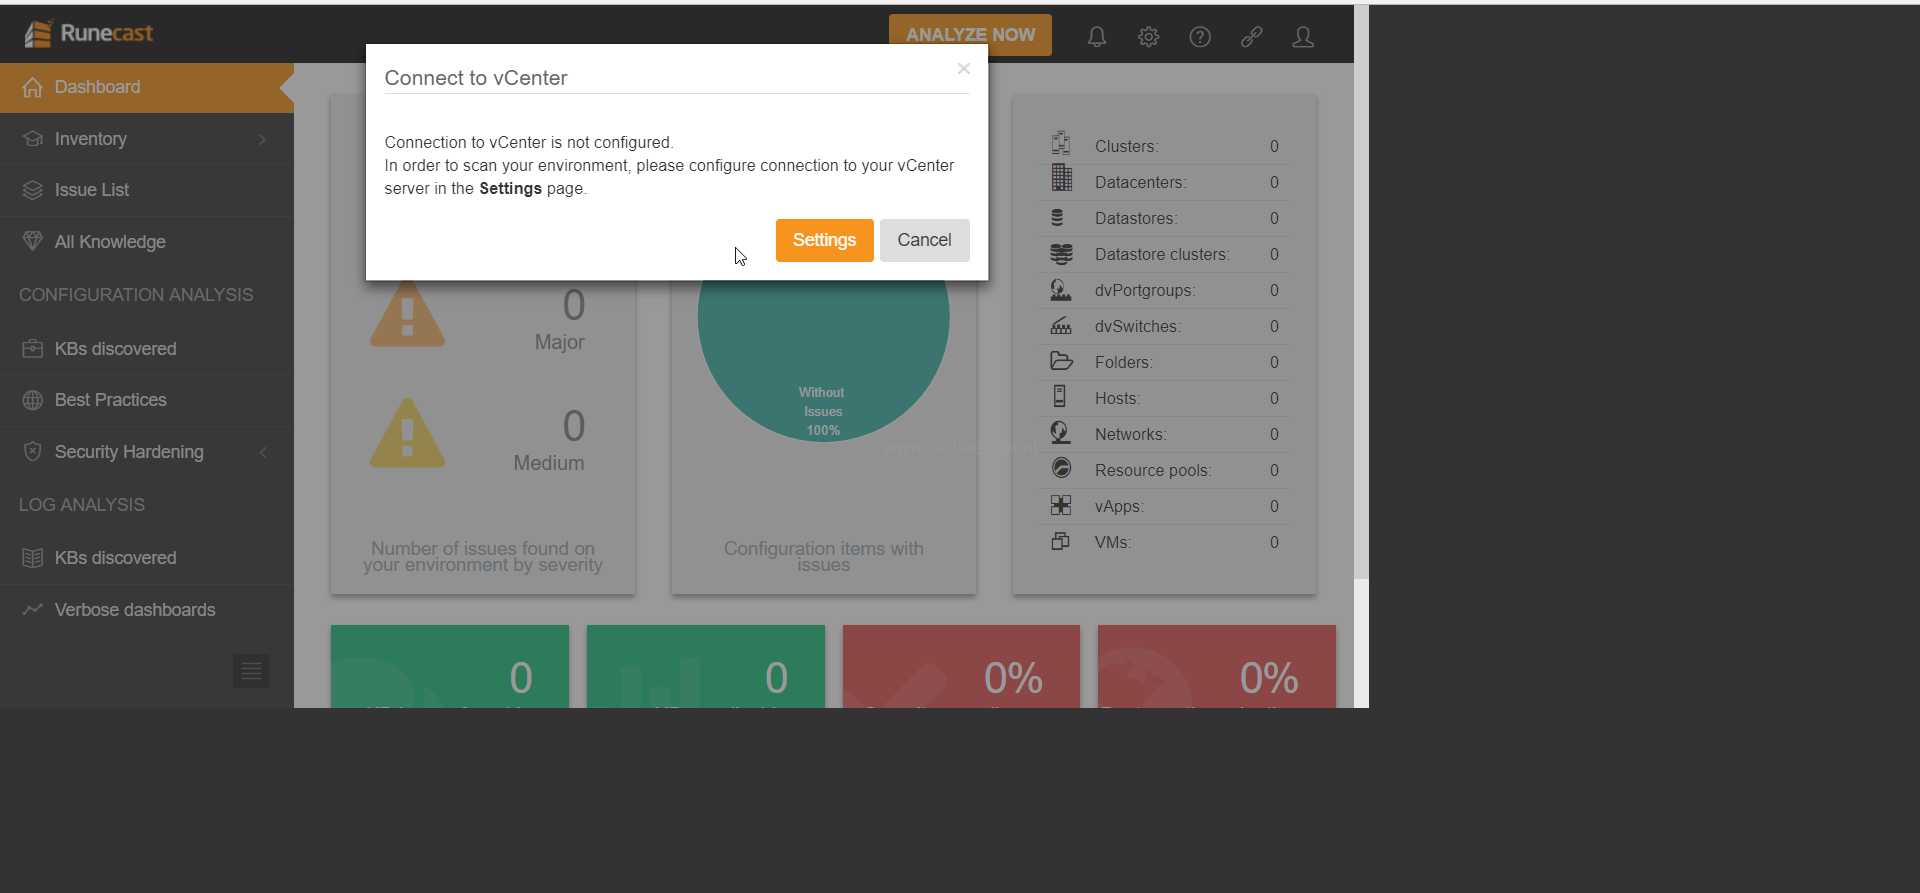1920x893 pixels.
Task: Open the Verbose dashboards menu item
Action: [147, 610]
